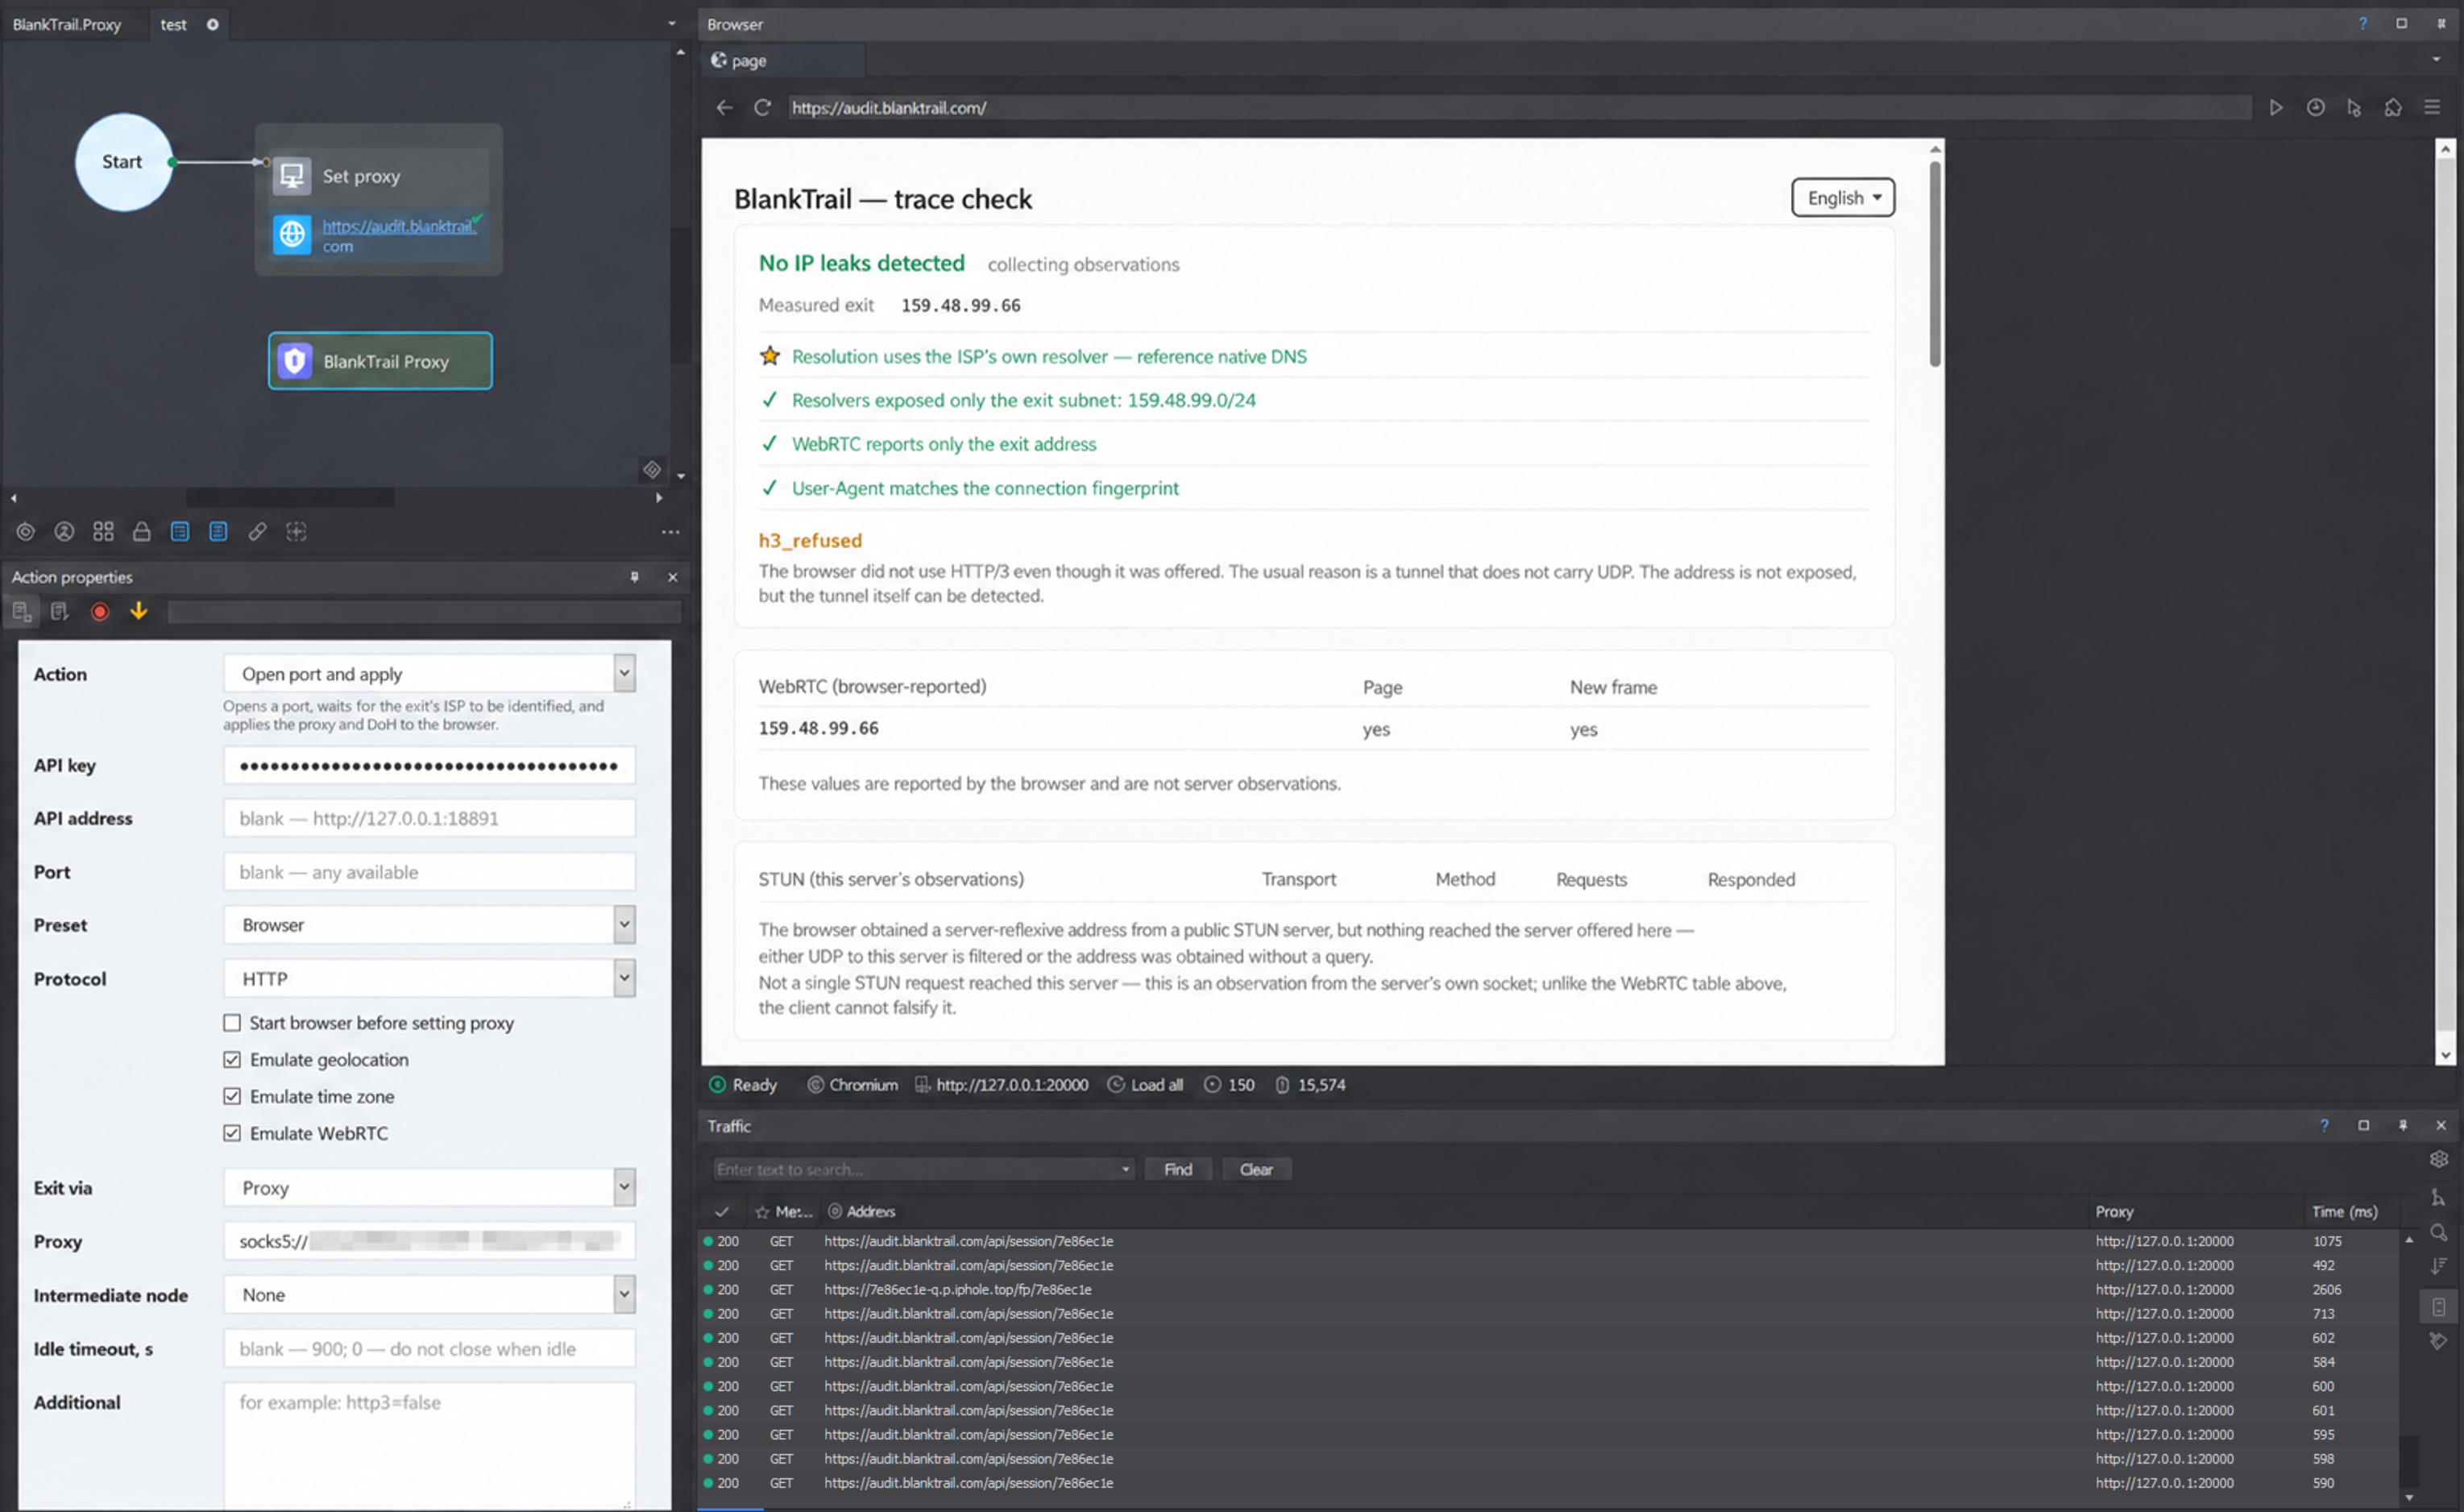Image resolution: width=2464 pixels, height=1512 pixels.
Task: Click the browser hamburger menu icon
Action: [2432, 107]
